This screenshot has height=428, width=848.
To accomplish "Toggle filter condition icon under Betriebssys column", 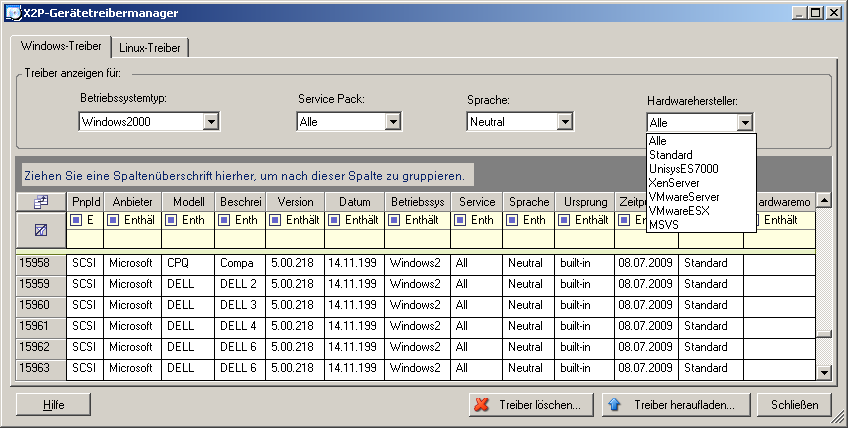I will 394,220.
